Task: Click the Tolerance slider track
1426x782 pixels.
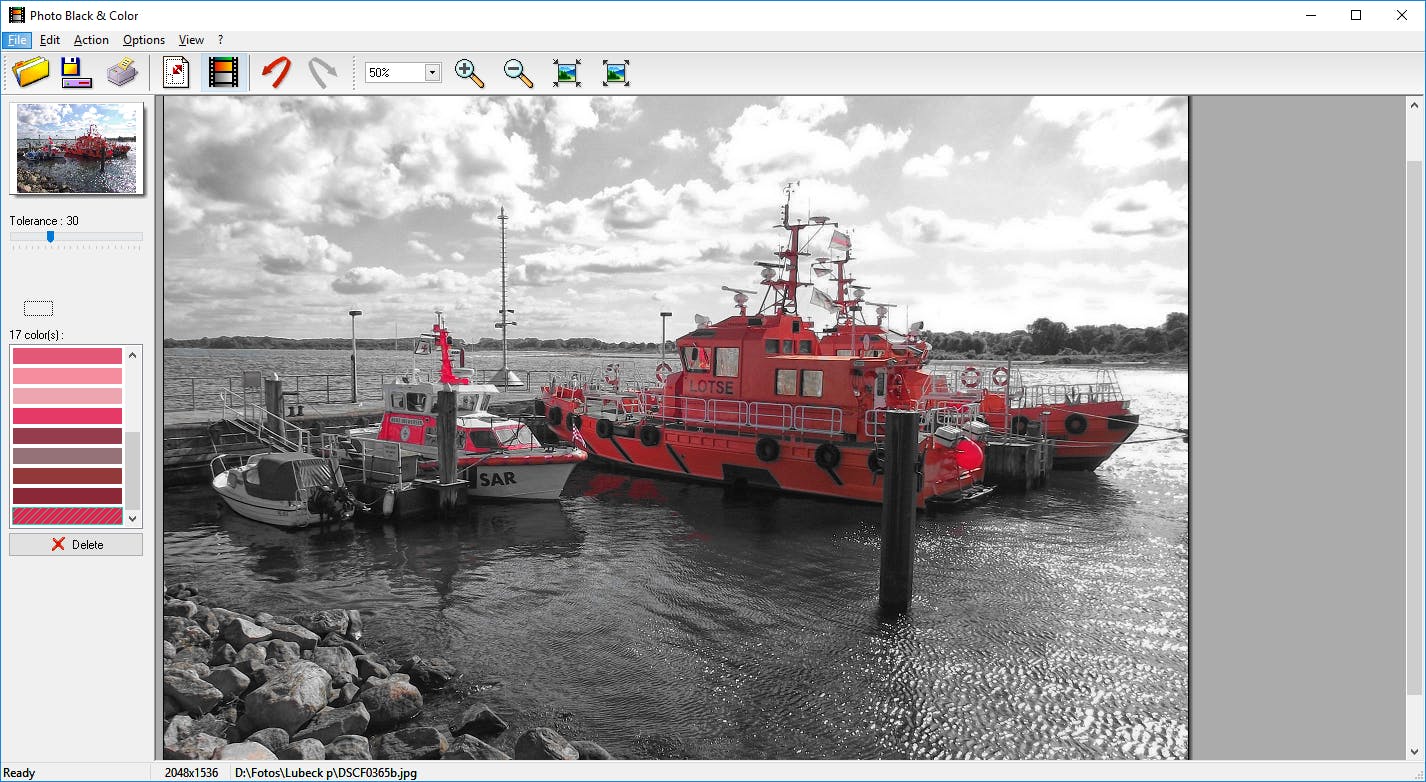Action: click(76, 237)
